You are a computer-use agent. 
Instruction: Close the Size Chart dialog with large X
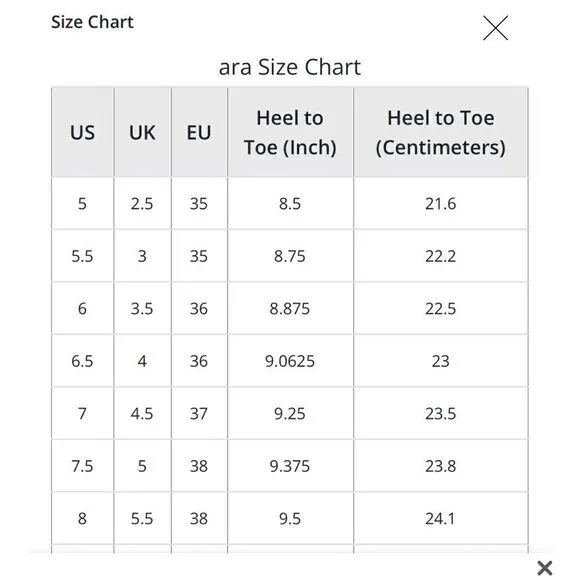tap(495, 28)
